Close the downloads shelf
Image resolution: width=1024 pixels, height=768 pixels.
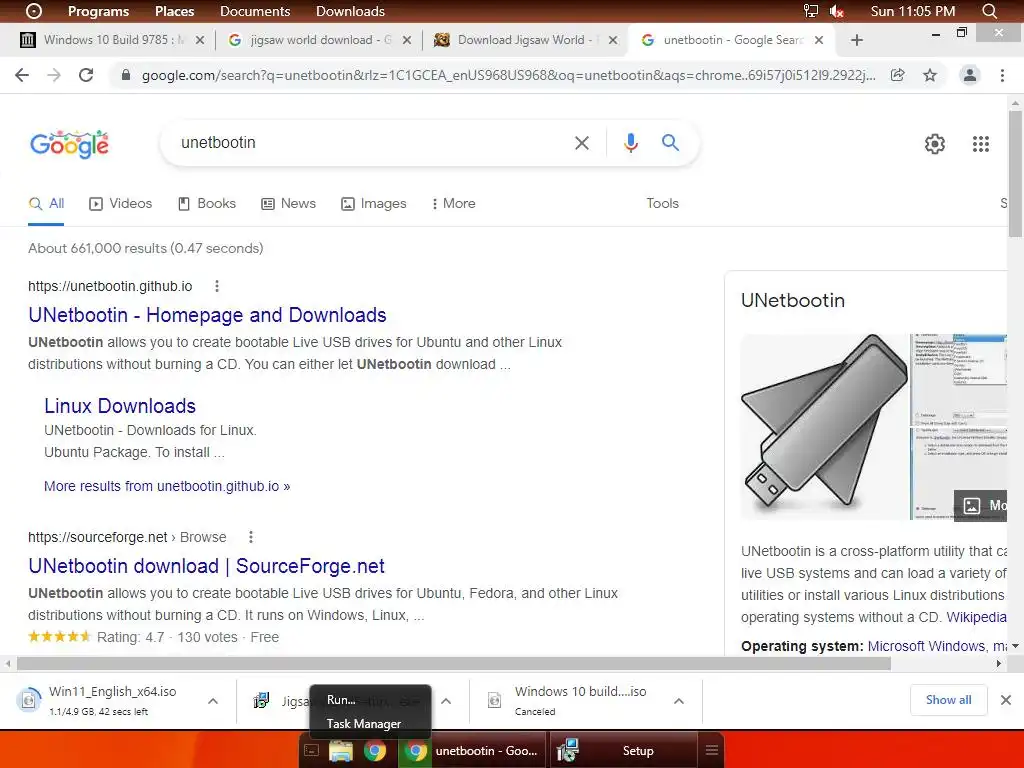click(x=1006, y=700)
